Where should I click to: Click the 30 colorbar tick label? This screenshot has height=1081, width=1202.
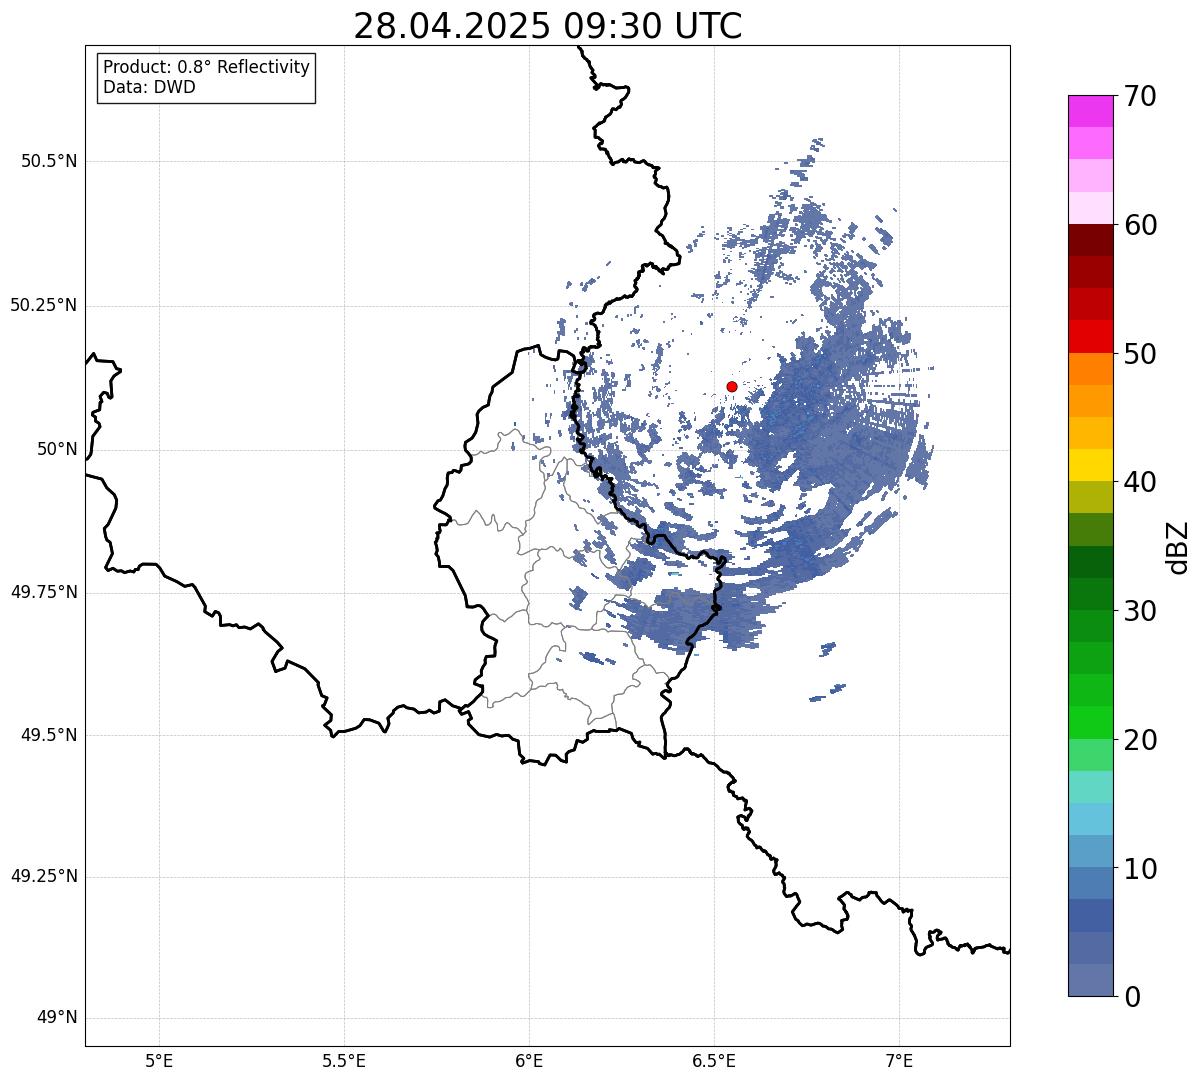[x=1139, y=611]
